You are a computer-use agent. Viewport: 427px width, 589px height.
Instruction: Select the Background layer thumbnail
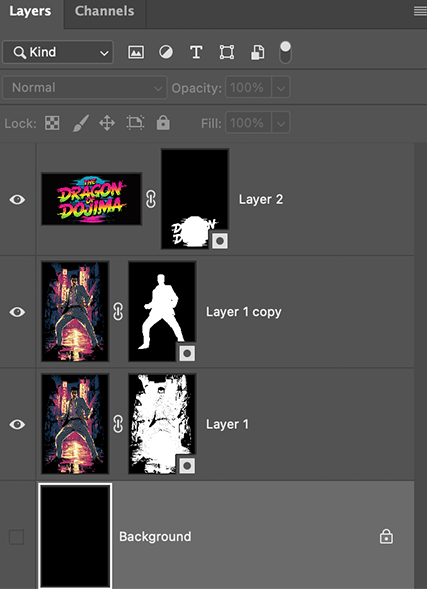pos(75,536)
